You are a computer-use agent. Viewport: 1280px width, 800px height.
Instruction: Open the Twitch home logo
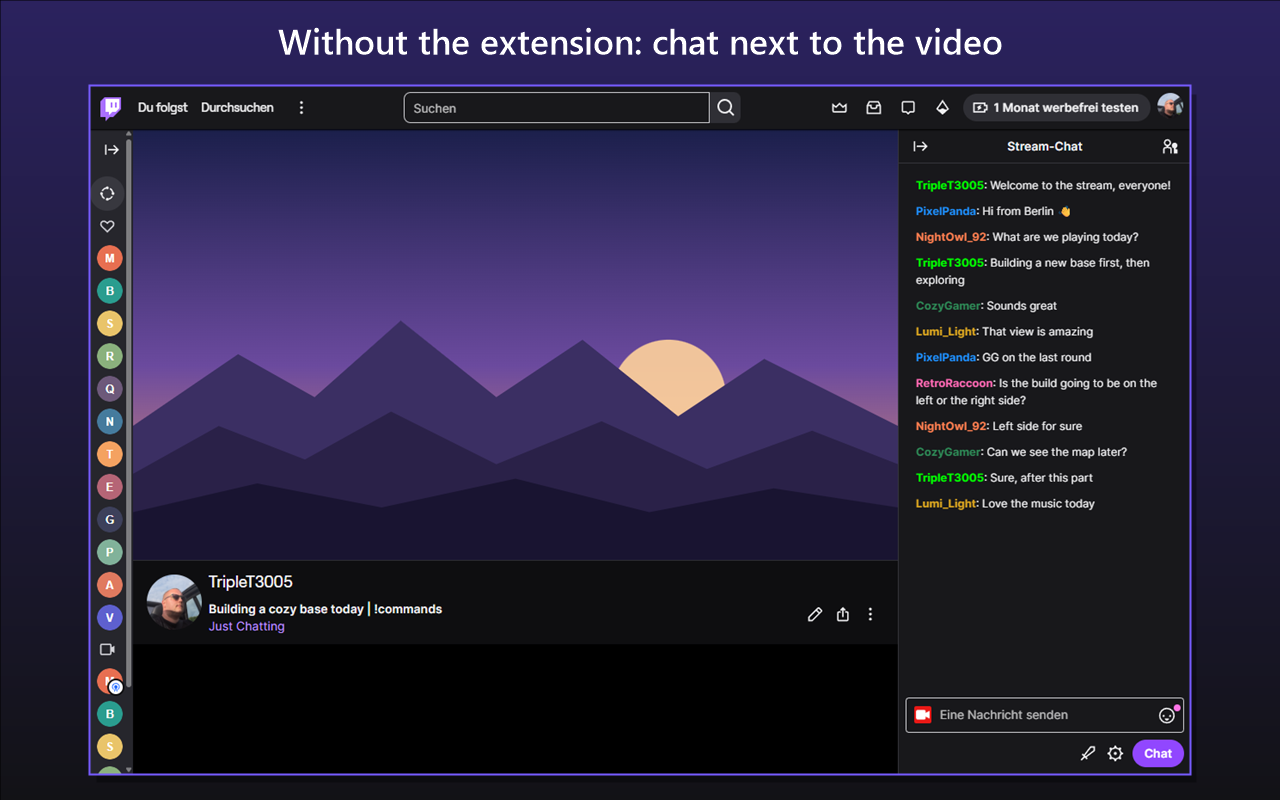(x=111, y=108)
